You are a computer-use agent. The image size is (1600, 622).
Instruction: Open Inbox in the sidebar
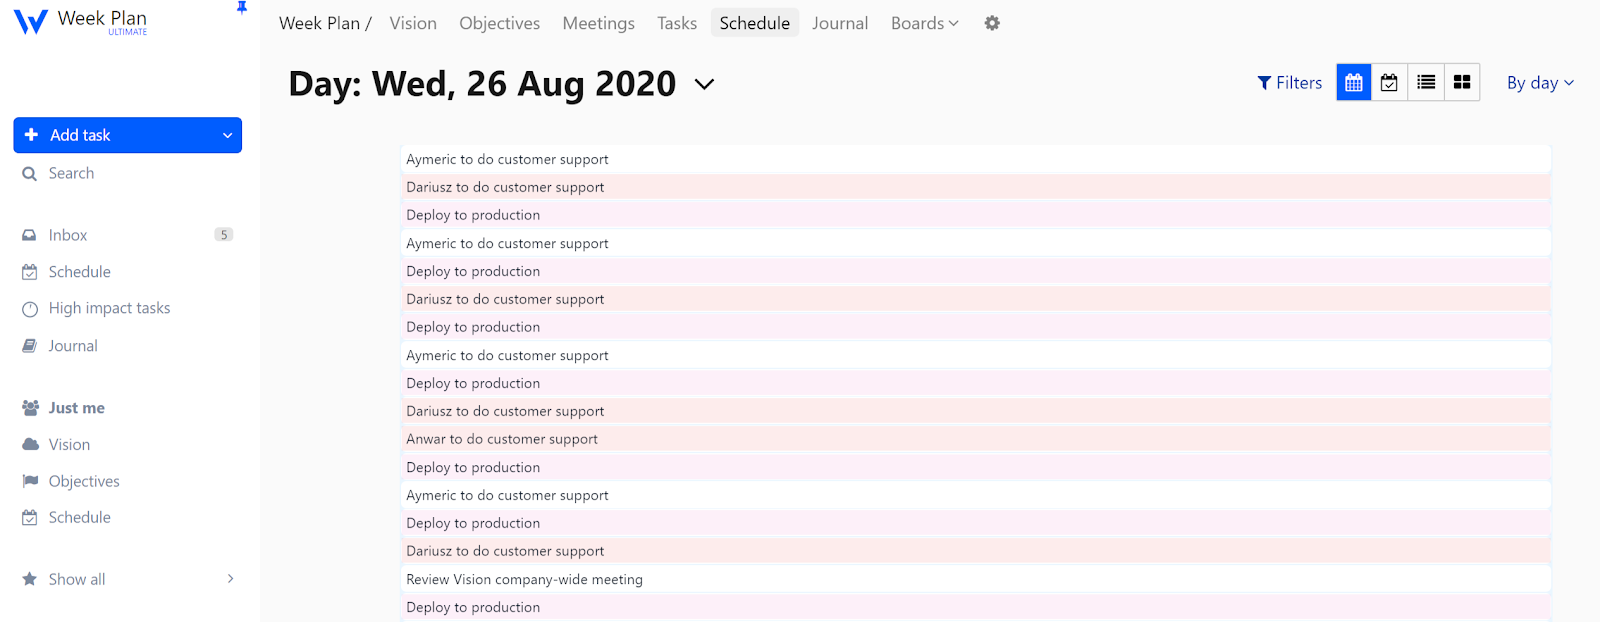point(68,235)
